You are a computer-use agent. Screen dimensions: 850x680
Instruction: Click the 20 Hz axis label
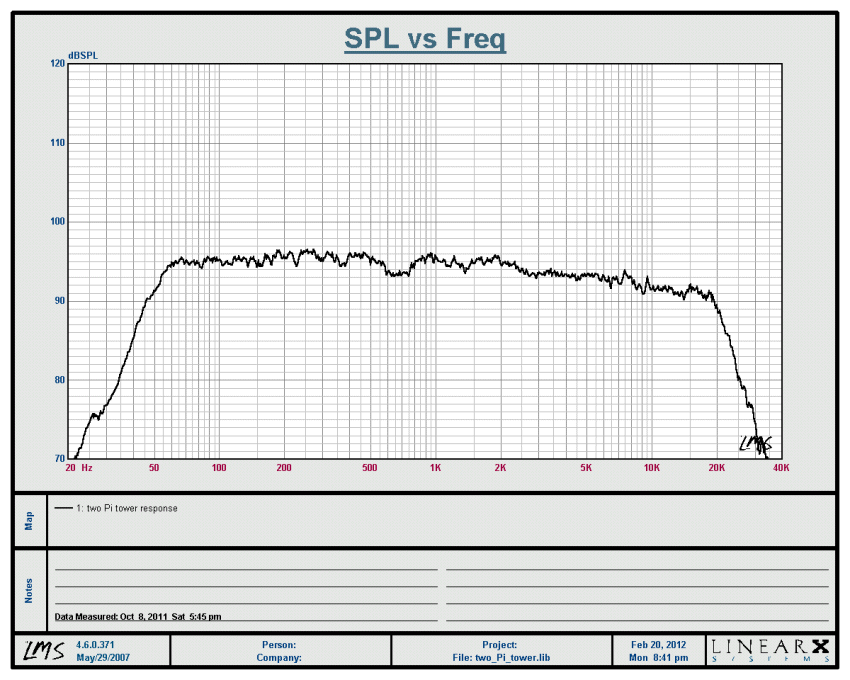pos(78,468)
